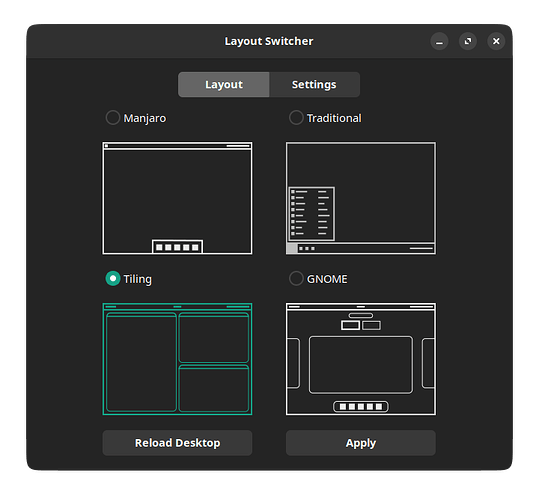The image size is (539, 499).
Task: Click the teal Tiling layout preview
Action: (177, 359)
